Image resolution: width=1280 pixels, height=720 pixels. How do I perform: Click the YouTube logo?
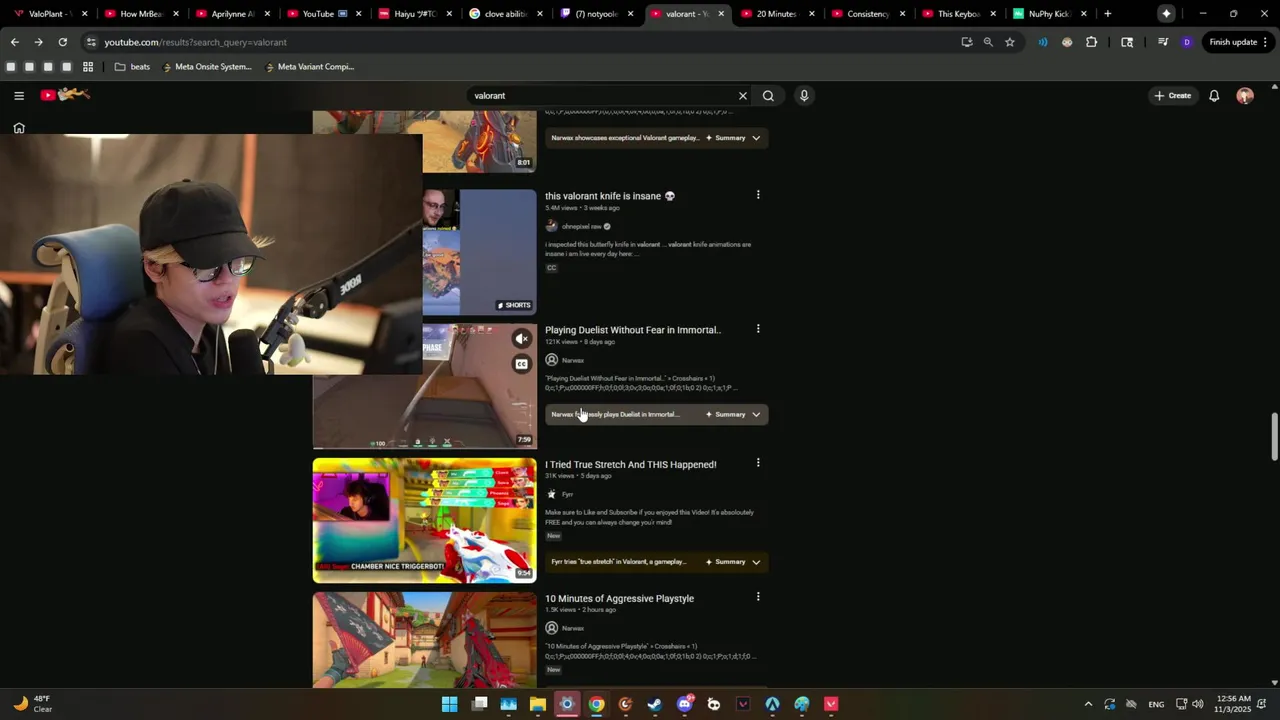click(65, 95)
